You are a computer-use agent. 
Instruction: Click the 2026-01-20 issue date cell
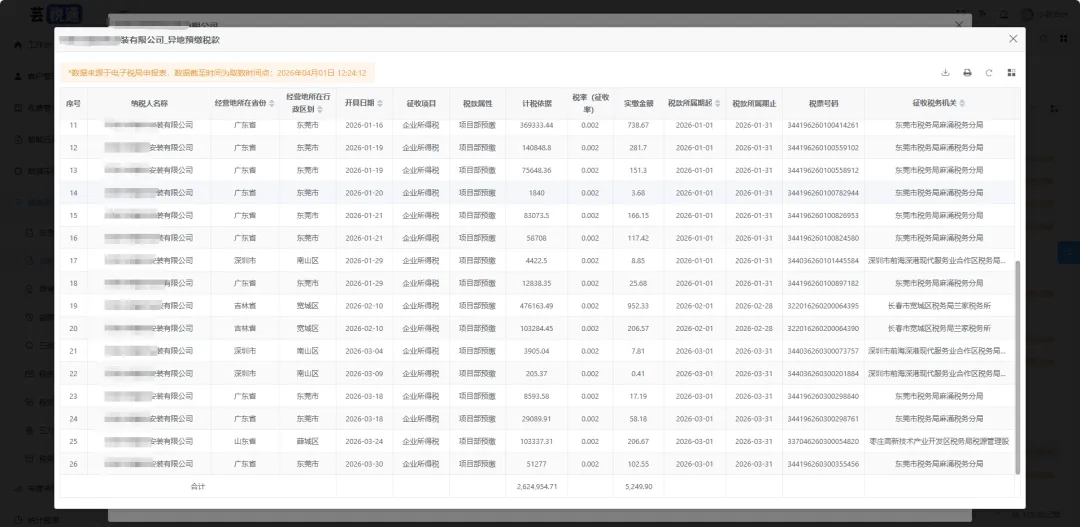pyautogui.click(x=364, y=193)
